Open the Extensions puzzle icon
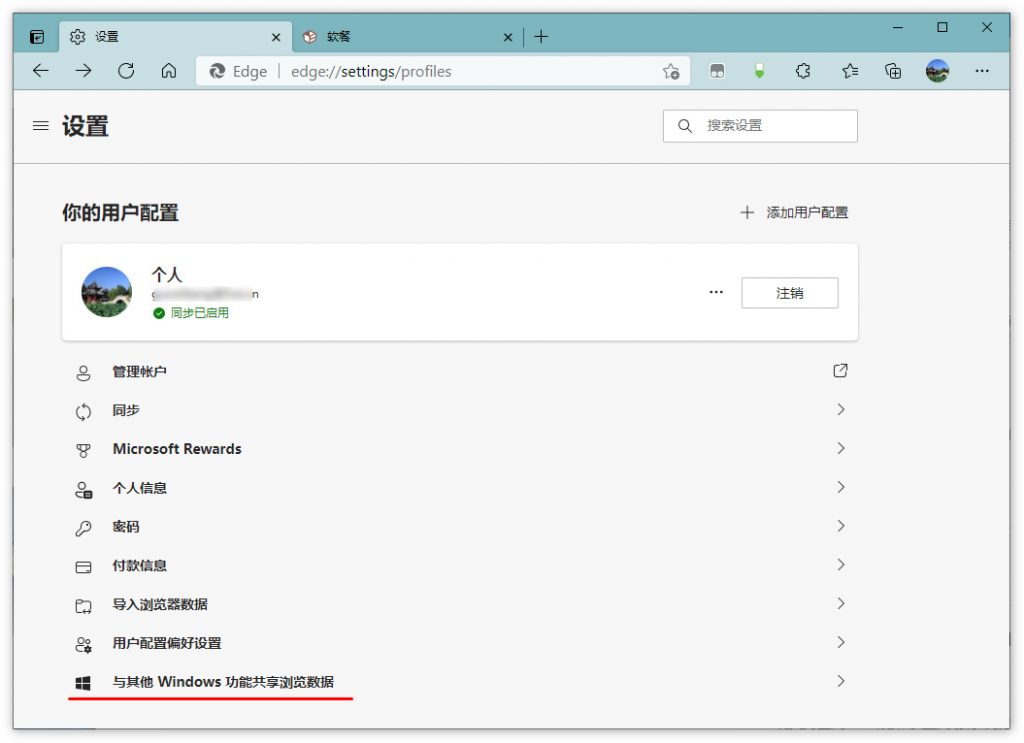Viewport: 1024px width, 743px height. (803, 71)
